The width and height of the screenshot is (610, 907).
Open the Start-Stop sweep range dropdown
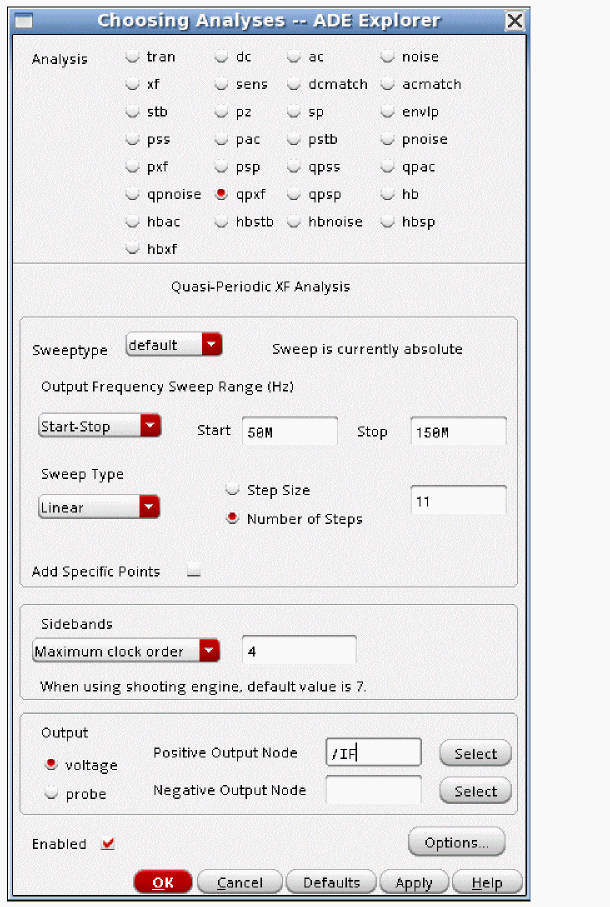click(x=99, y=426)
